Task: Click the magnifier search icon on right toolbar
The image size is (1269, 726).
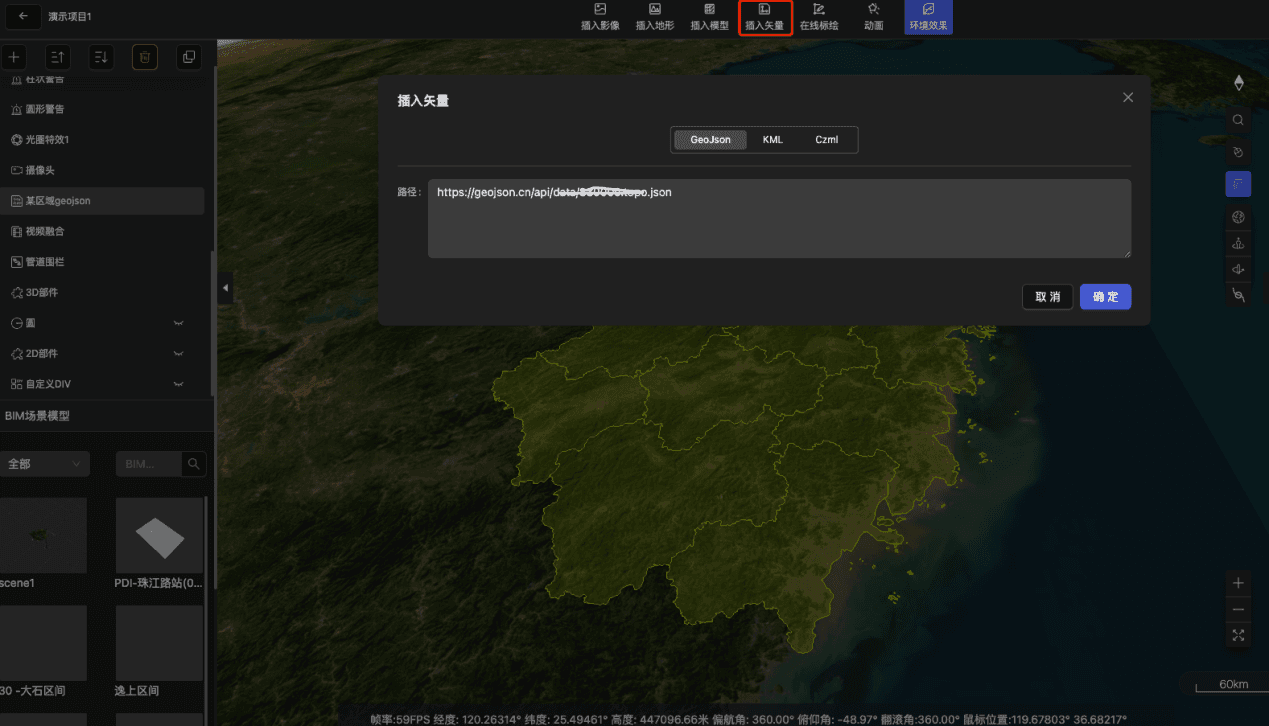Action: click(1238, 120)
